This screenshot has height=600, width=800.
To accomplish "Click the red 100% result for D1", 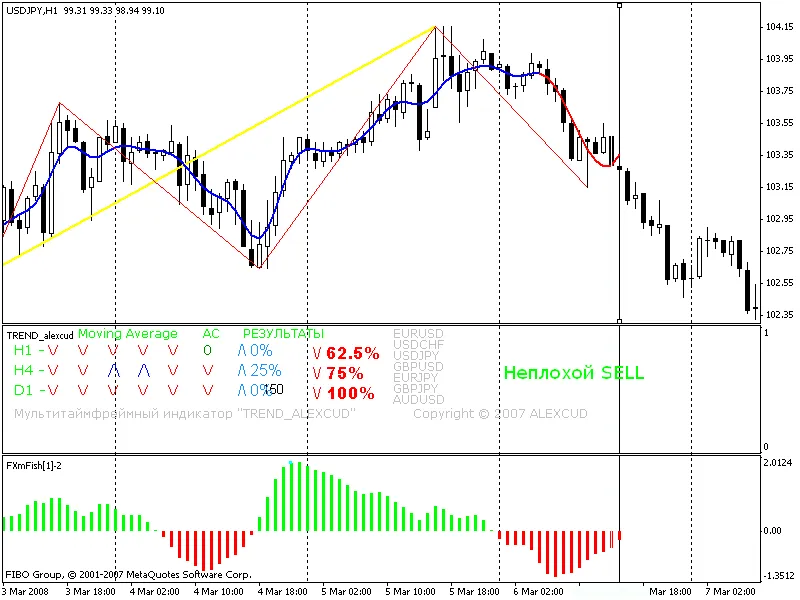I will pyautogui.click(x=349, y=393).
